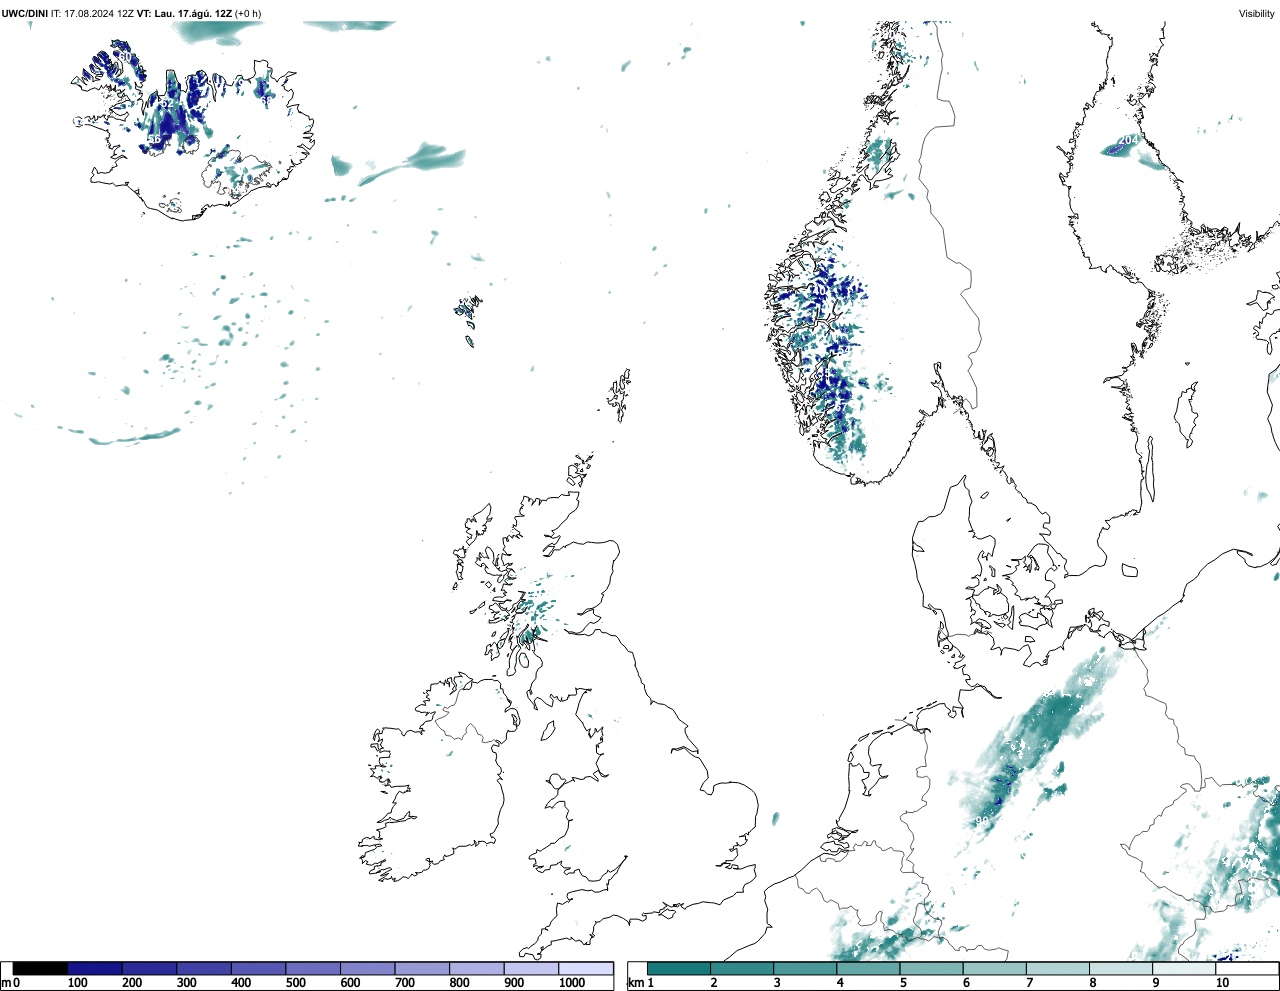Click the '98' value label over Germany

click(982, 822)
